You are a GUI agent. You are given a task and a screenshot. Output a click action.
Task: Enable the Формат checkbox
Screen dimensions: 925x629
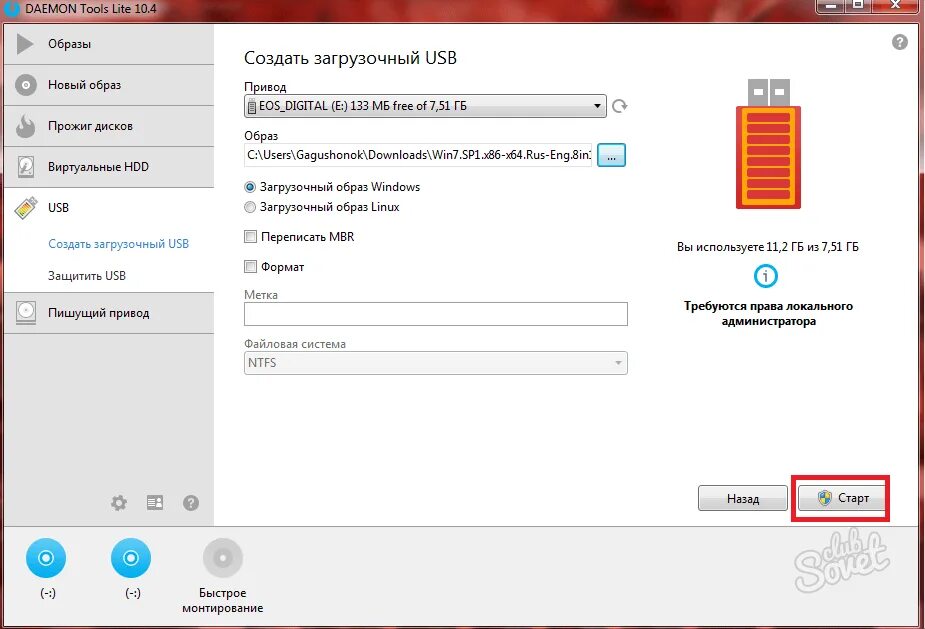coord(250,267)
